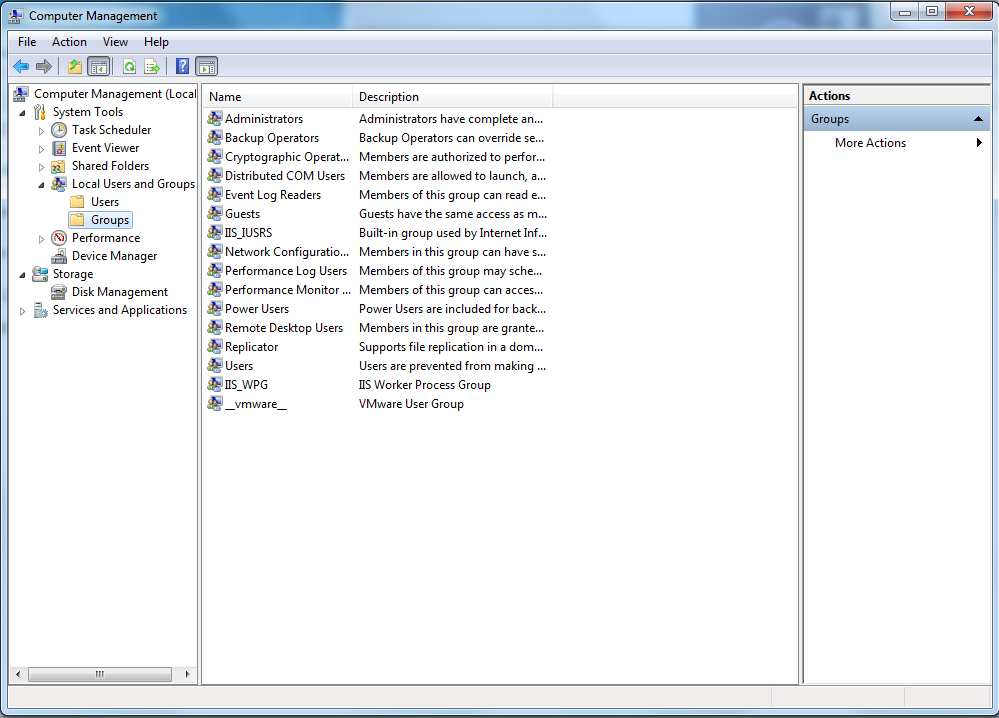Click the 'VMware User Group' description
Image resolution: width=999 pixels, height=718 pixels.
(x=411, y=404)
